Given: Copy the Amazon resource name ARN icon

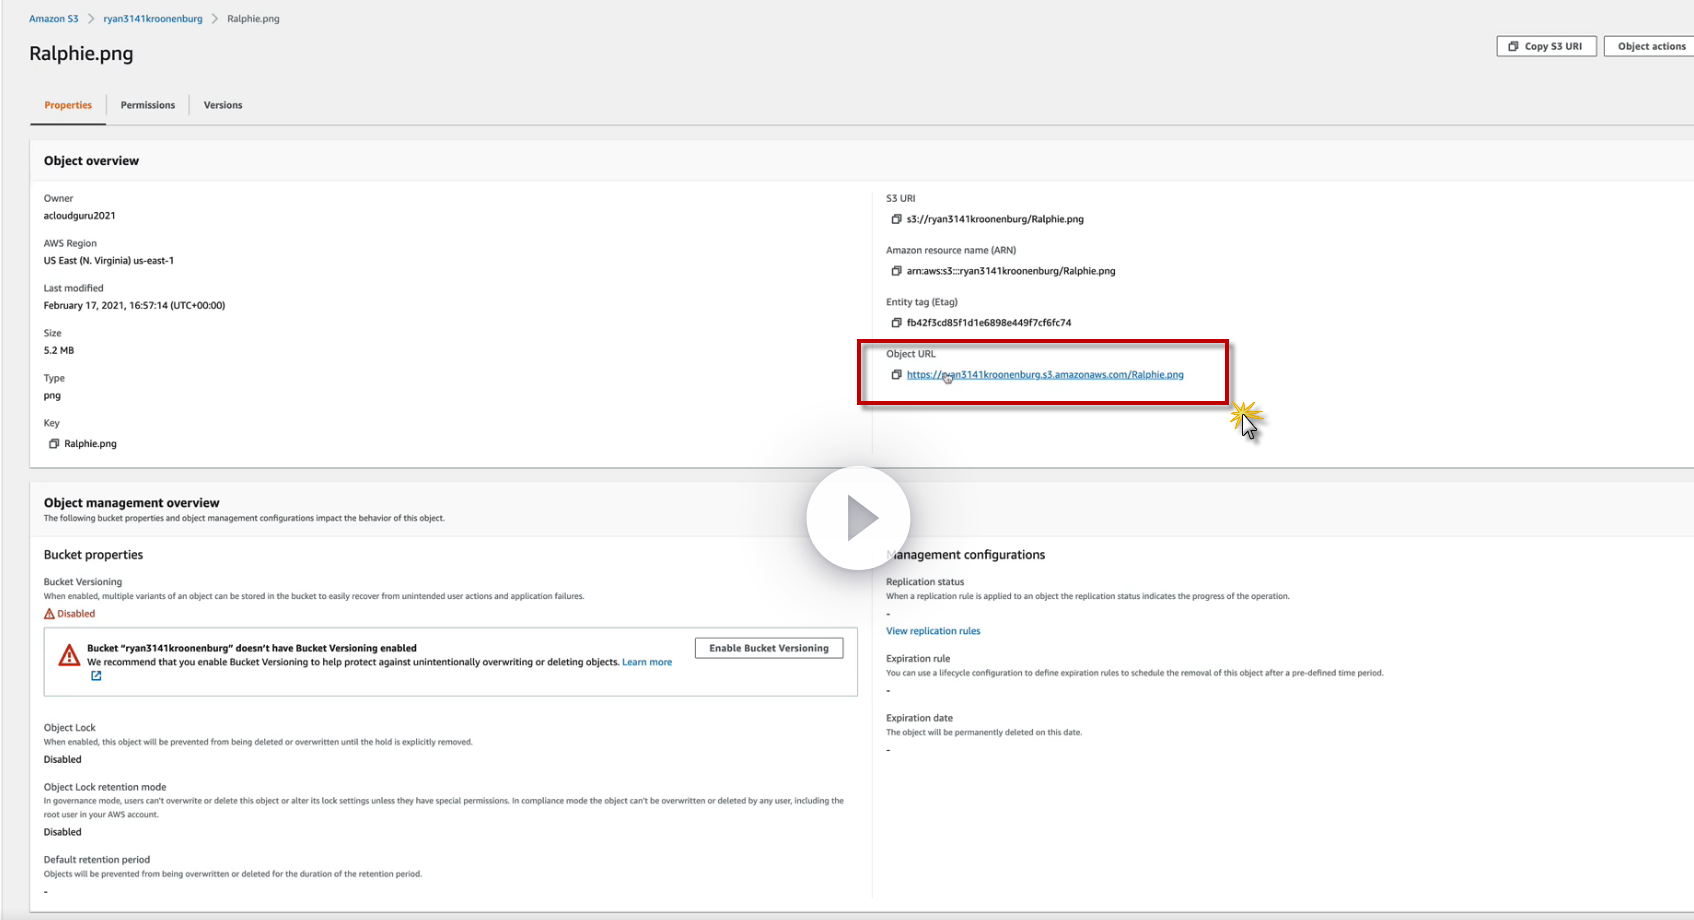Looking at the screenshot, I should 896,271.
